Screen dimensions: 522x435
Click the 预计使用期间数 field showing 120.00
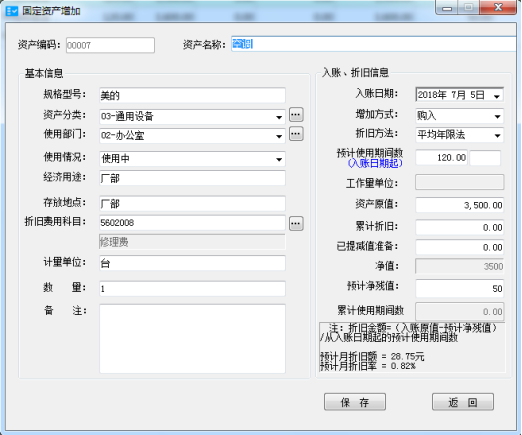point(442,158)
